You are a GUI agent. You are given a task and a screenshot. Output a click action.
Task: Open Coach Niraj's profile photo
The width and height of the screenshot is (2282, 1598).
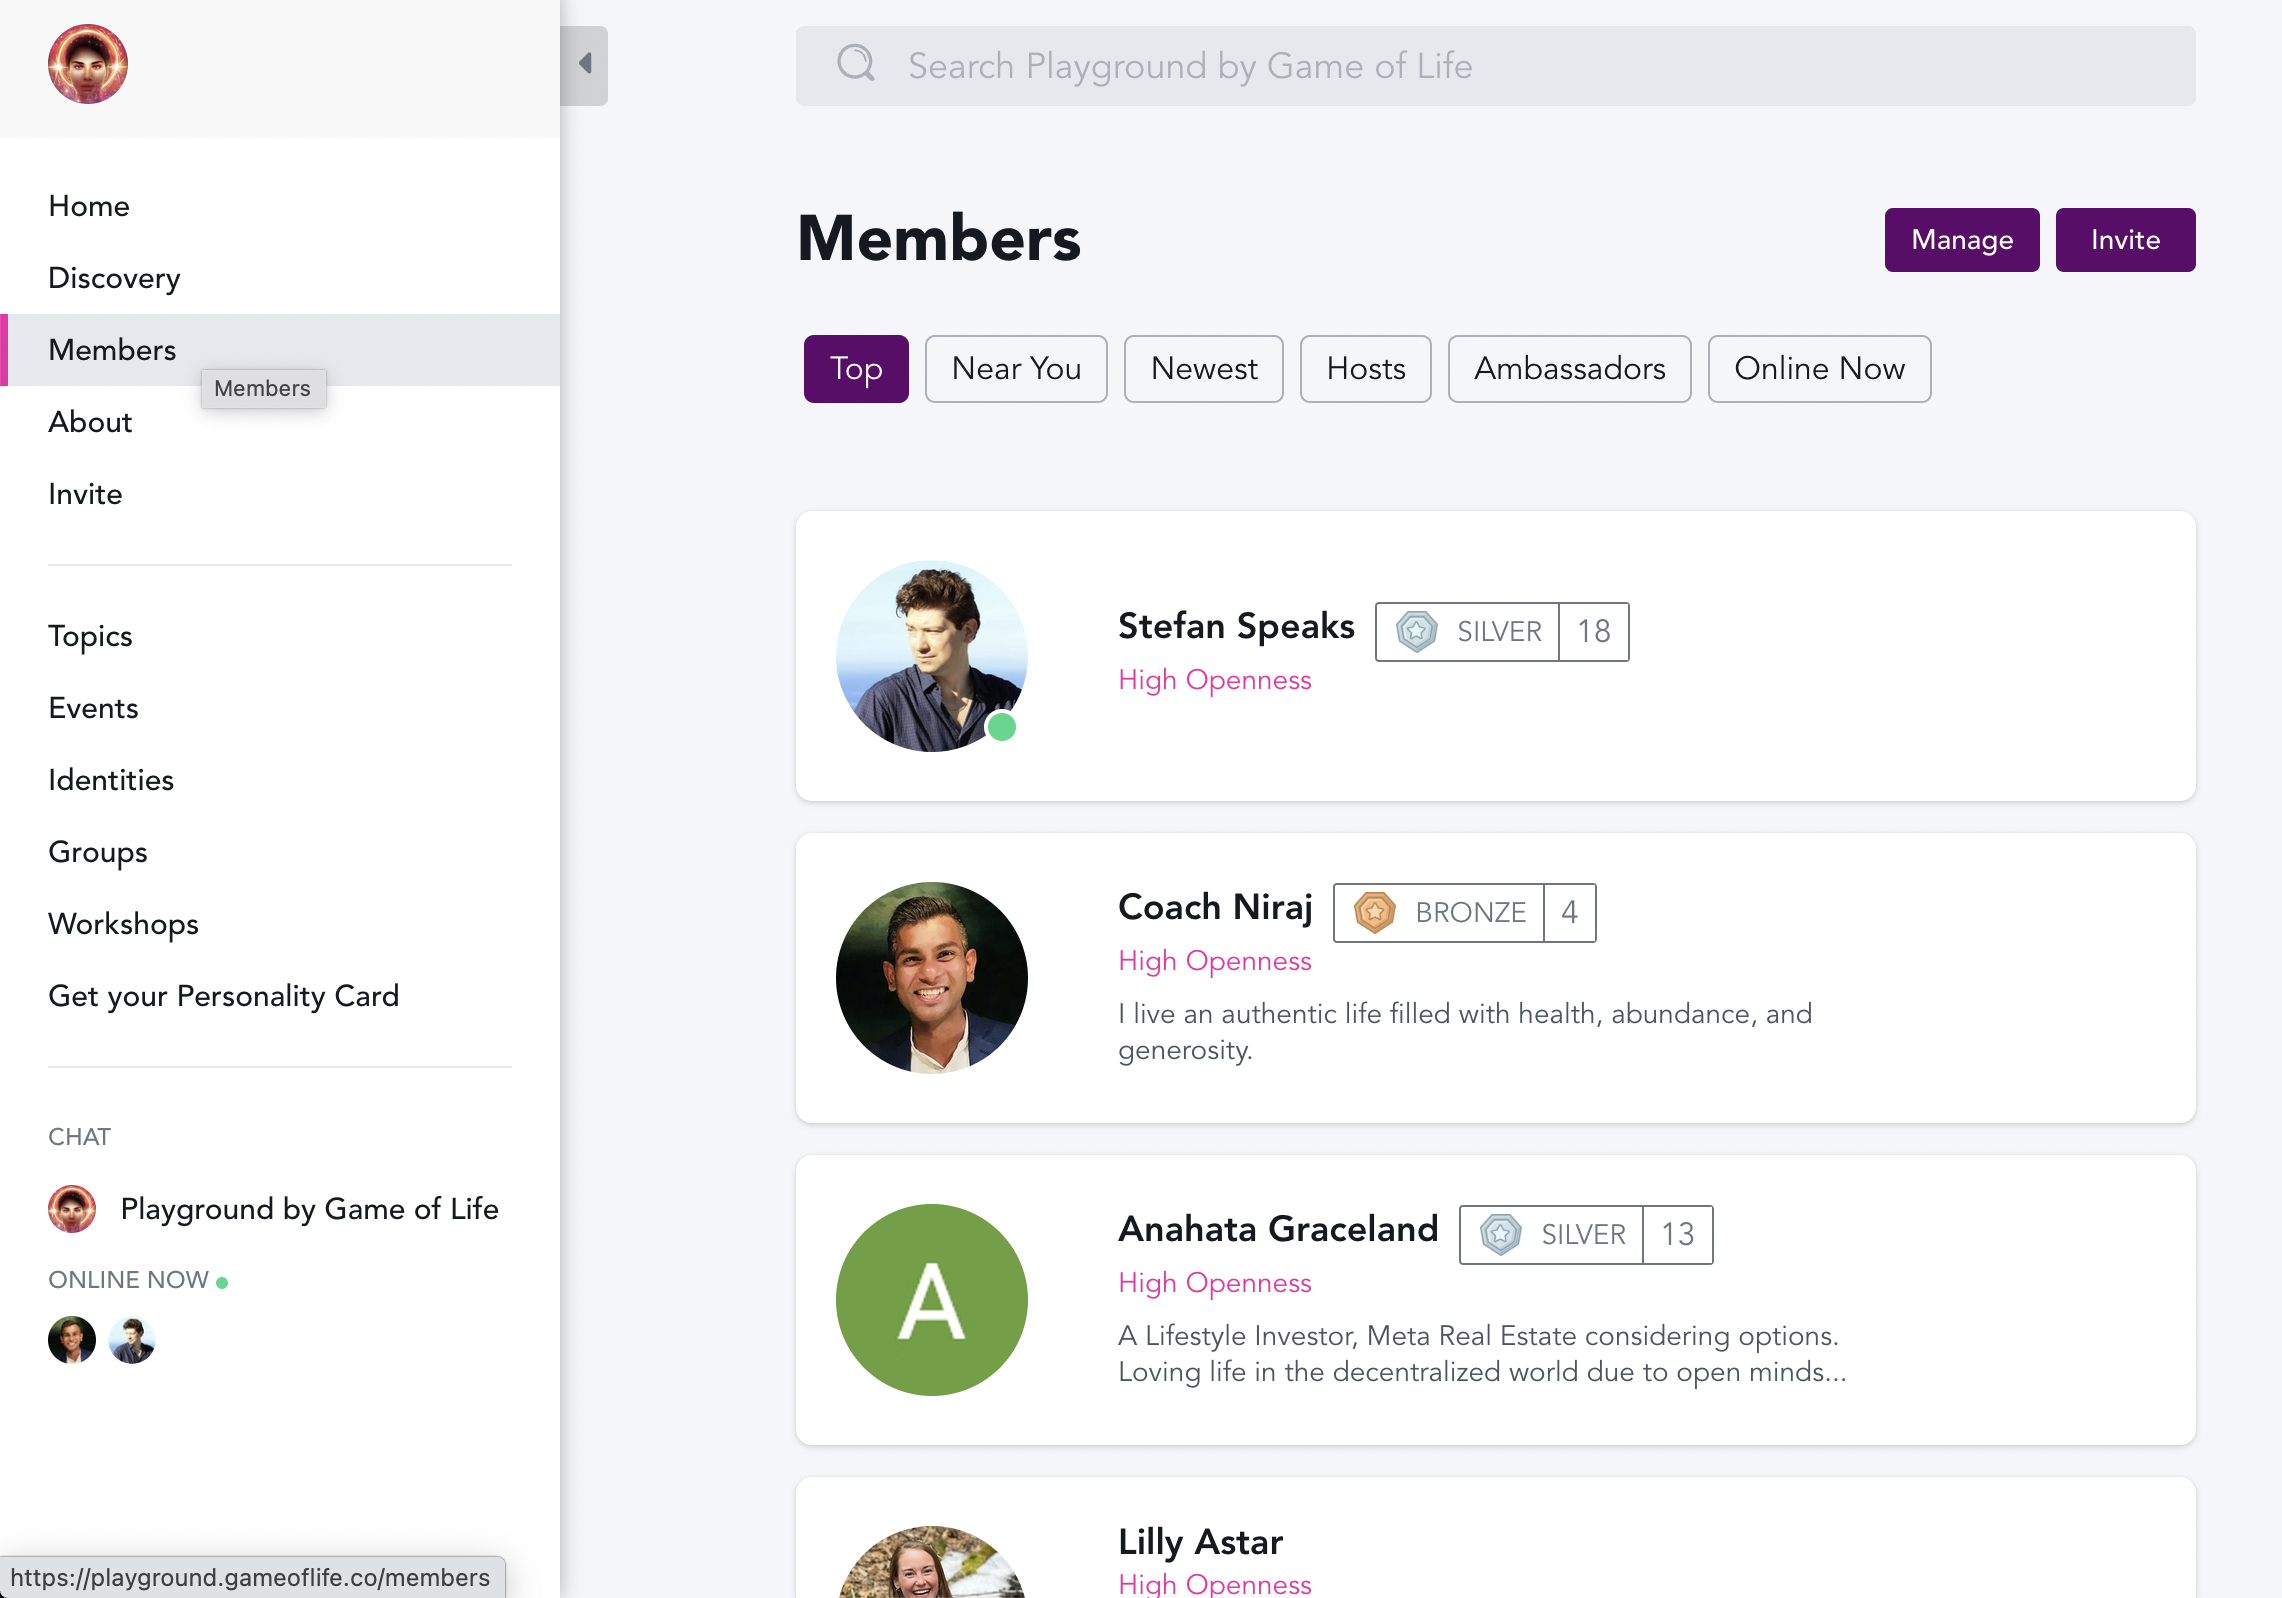(x=932, y=978)
